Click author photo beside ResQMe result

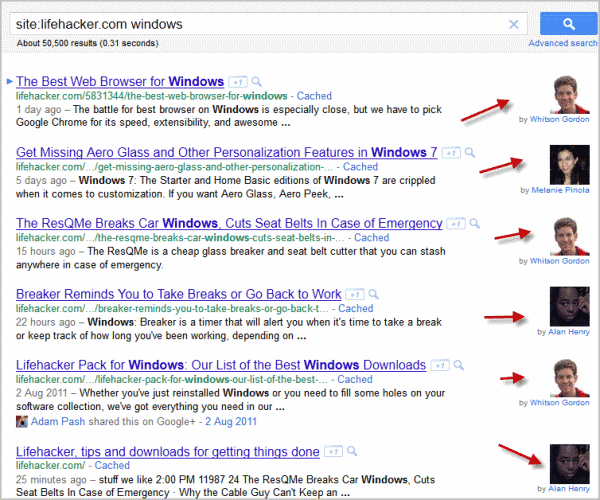coord(570,236)
